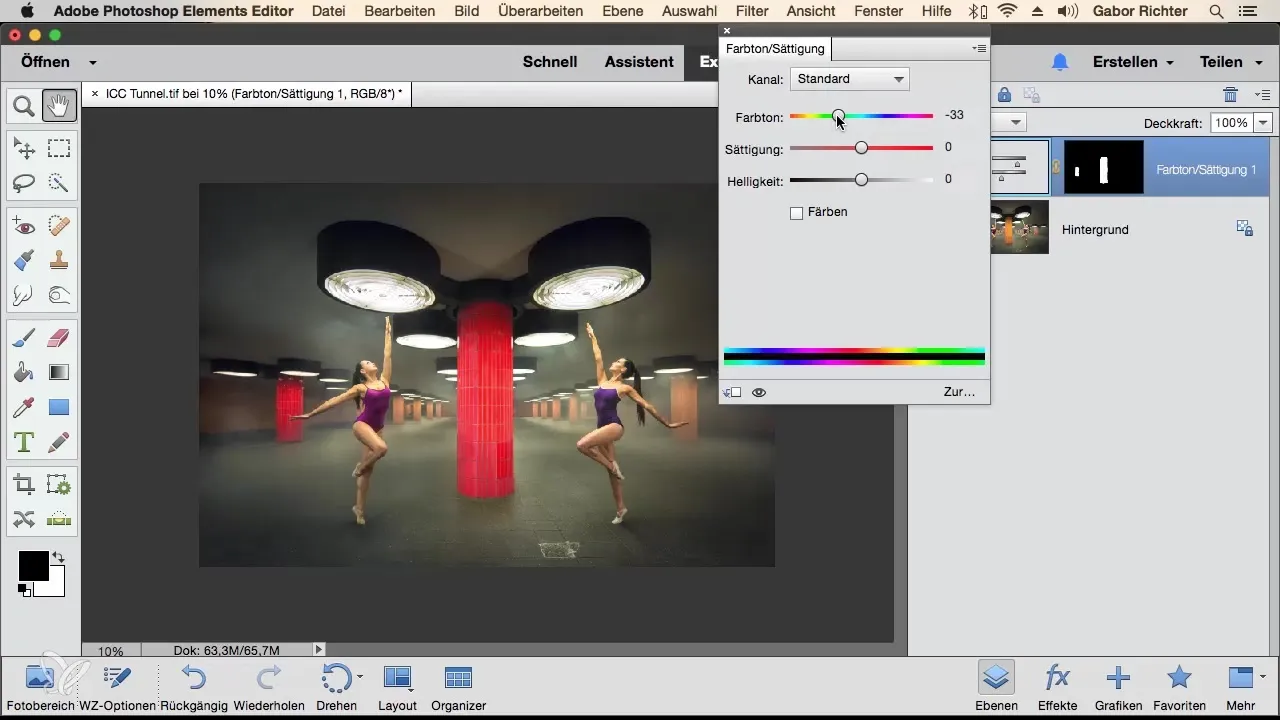
Task: Click Wiederholen redo button
Action: (268, 686)
